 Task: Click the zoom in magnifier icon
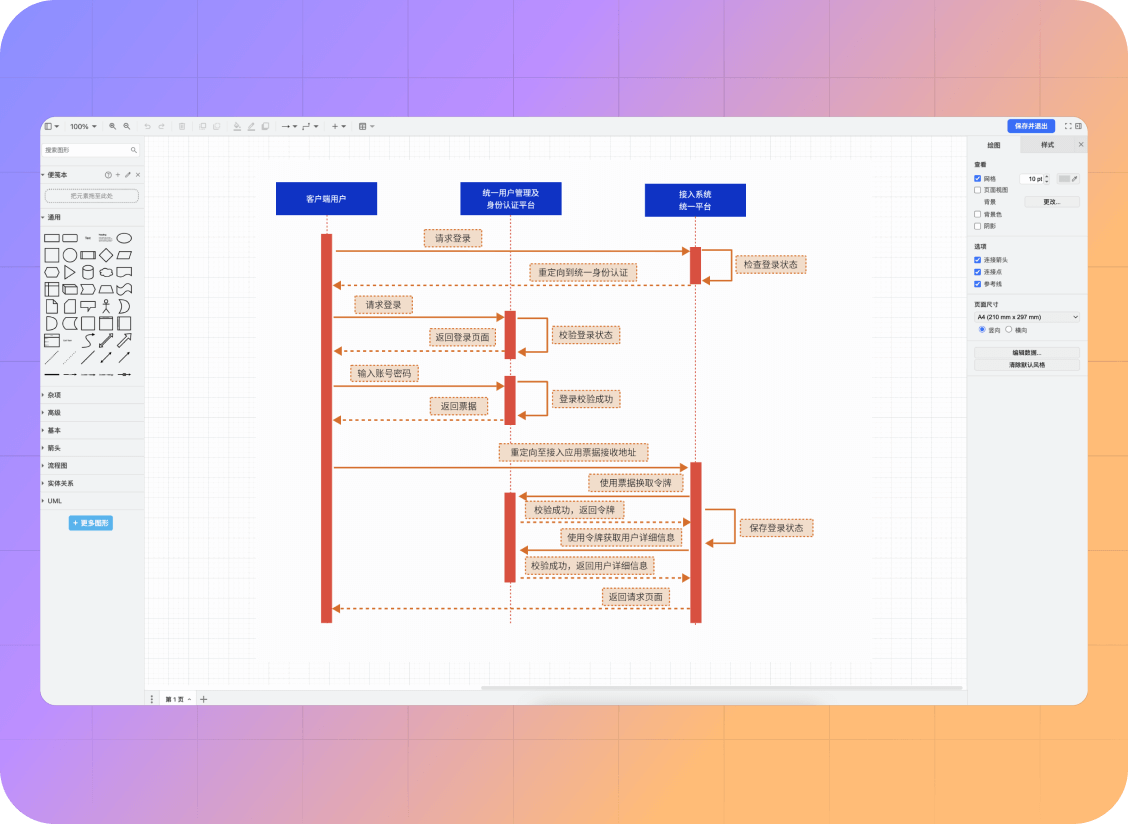(x=113, y=127)
